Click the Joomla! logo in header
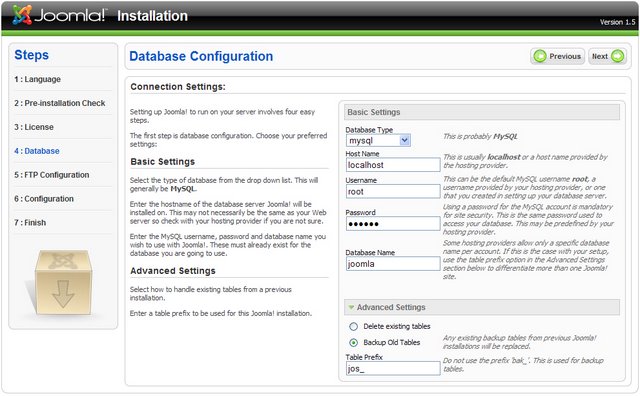The height and width of the screenshot is (396, 640). pos(59,15)
